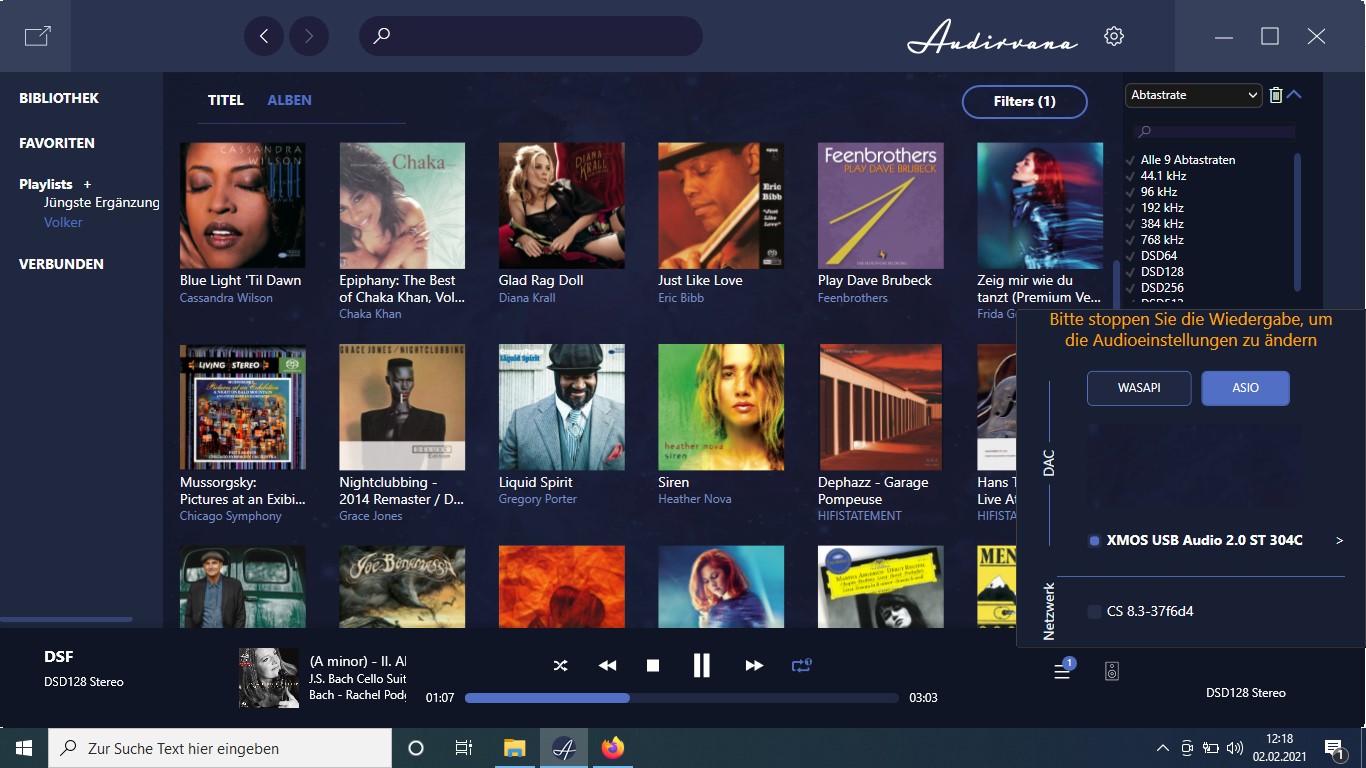Open Task View on the taskbar
Viewport: 1366px width, 768px height.
click(x=464, y=748)
